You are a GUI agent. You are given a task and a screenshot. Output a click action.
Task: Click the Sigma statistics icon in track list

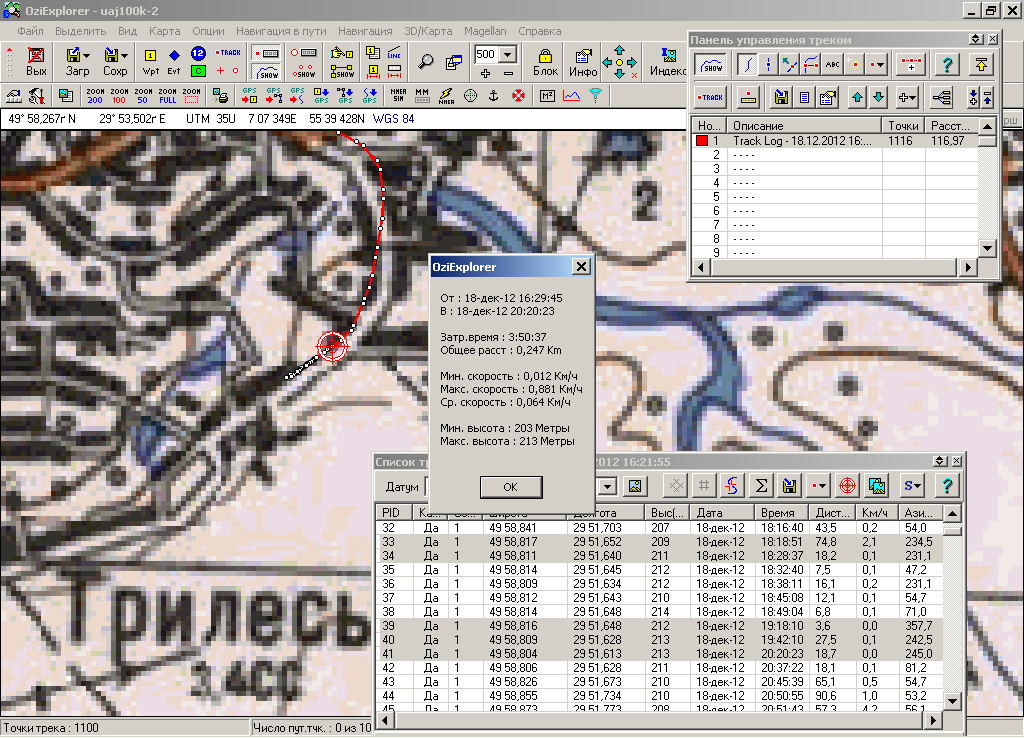click(x=761, y=486)
